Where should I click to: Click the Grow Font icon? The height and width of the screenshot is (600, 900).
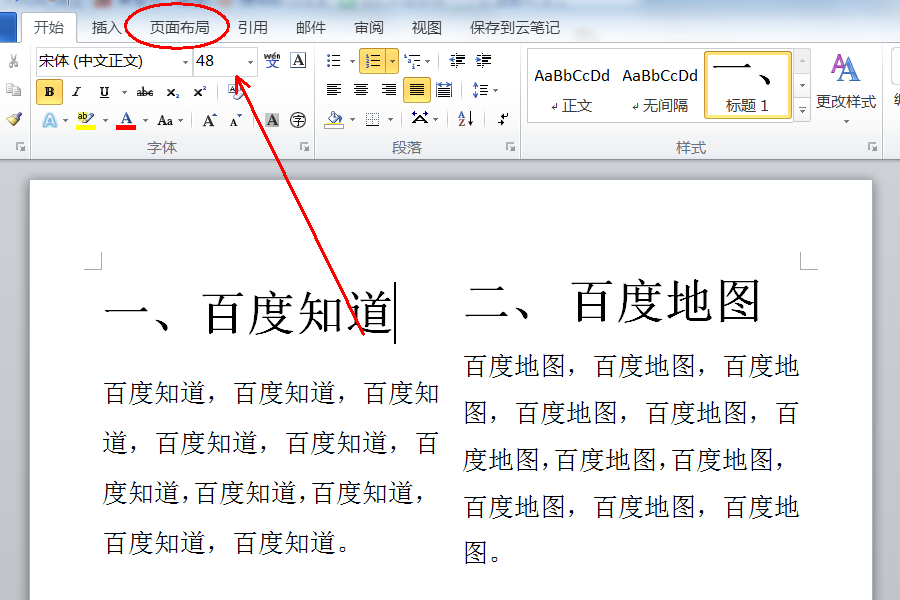point(210,120)
